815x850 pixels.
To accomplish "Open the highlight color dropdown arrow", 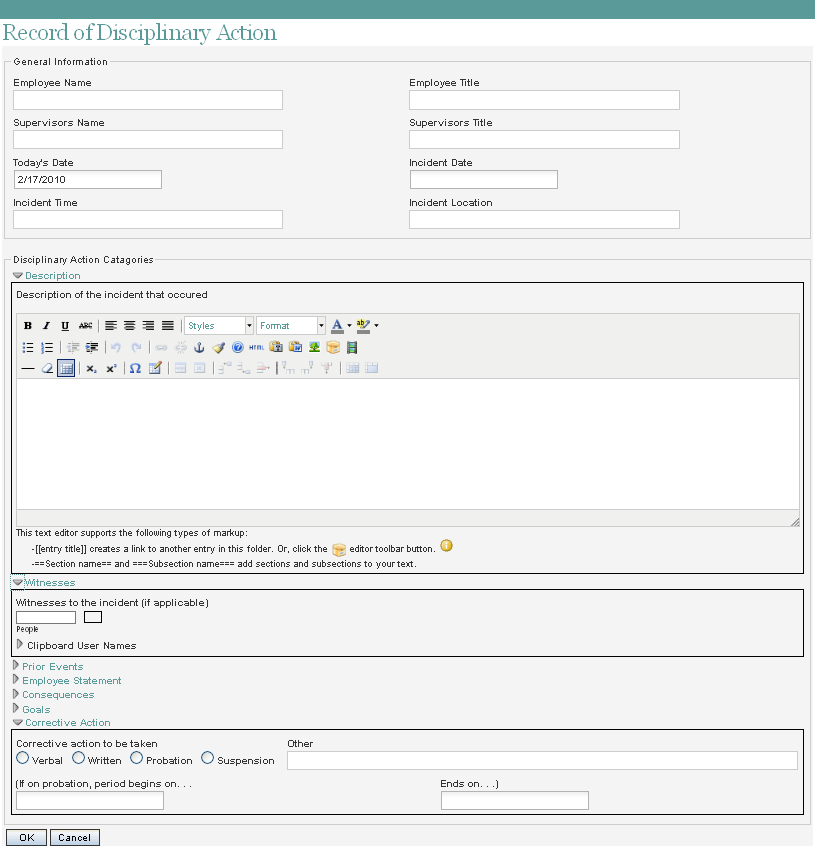I will (376, 326).
